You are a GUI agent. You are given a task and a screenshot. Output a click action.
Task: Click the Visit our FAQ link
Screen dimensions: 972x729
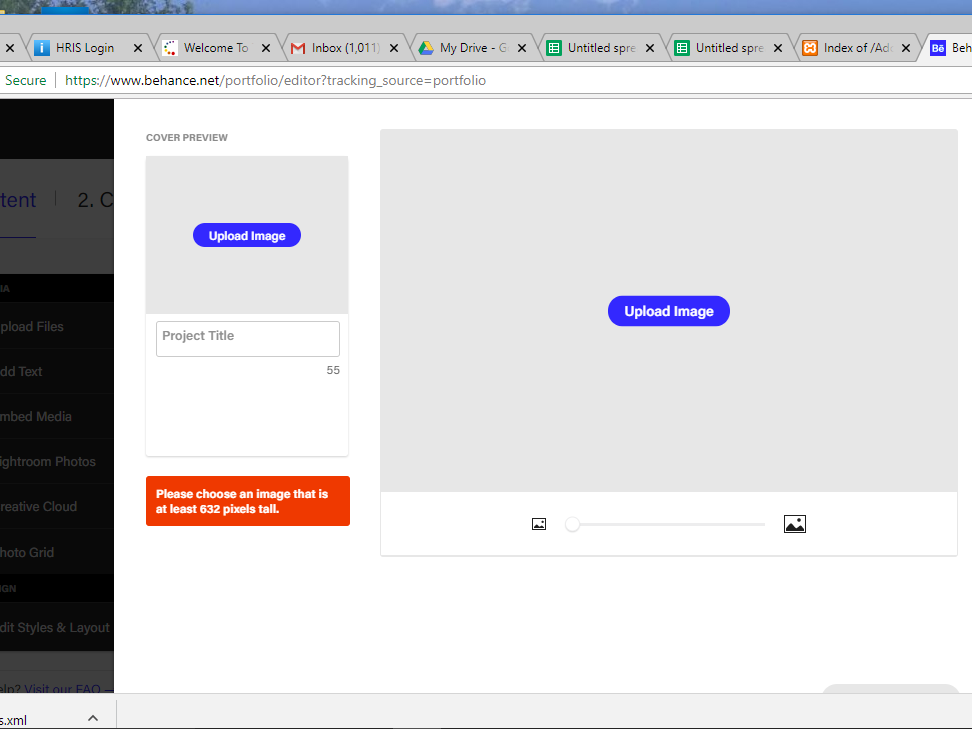coord(69,689)
